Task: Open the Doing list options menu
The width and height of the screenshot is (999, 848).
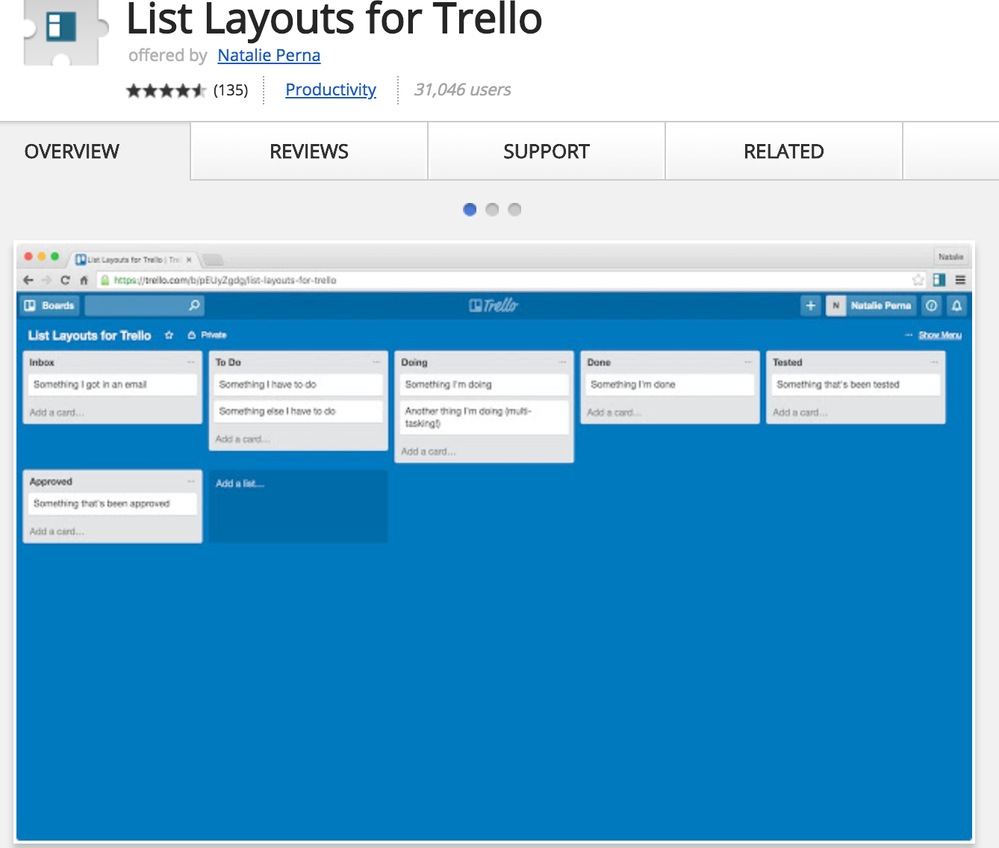Action: pyautogui.click(x=563, y=362)
